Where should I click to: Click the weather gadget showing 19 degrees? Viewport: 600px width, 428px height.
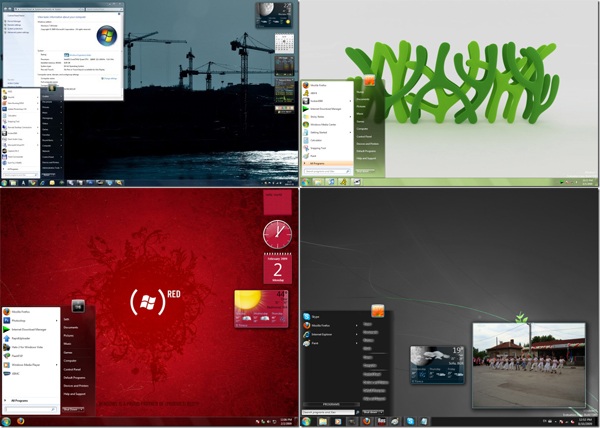437,365
